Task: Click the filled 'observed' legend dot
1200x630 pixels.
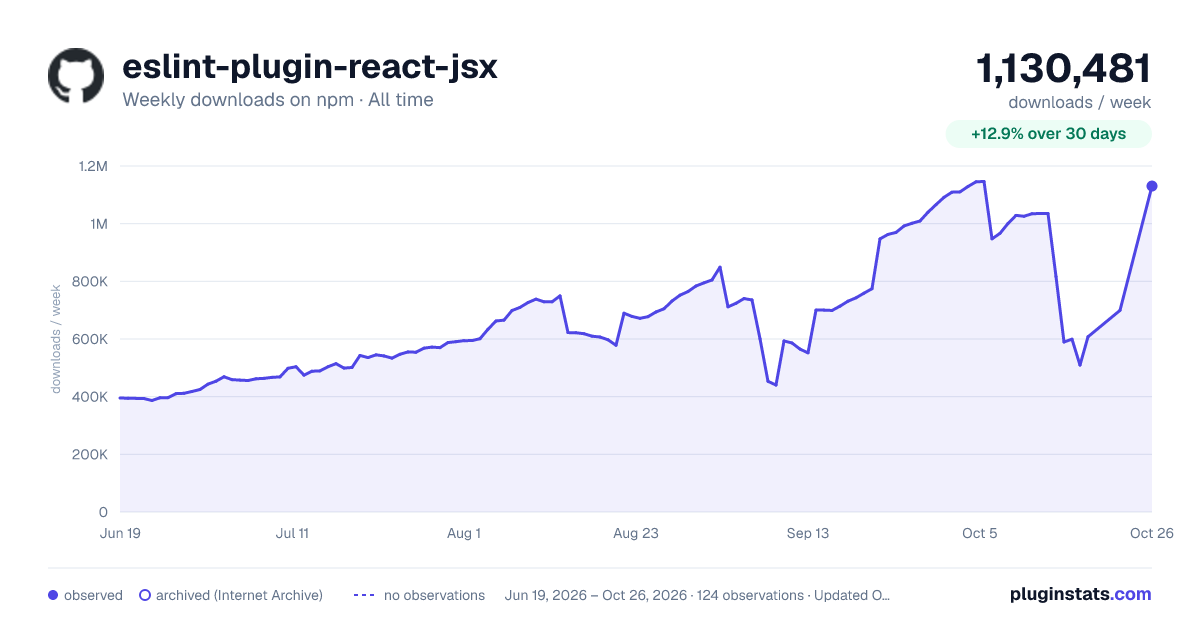Action: click(x=53, y=595)
